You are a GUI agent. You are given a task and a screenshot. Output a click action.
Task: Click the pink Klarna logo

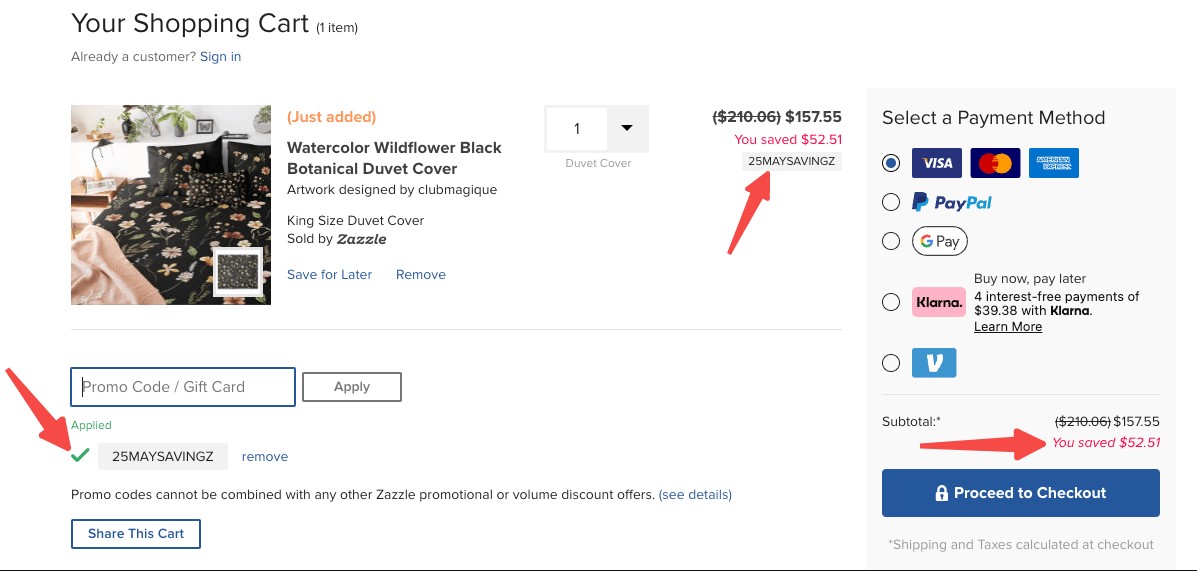click(x=939, y=302)
